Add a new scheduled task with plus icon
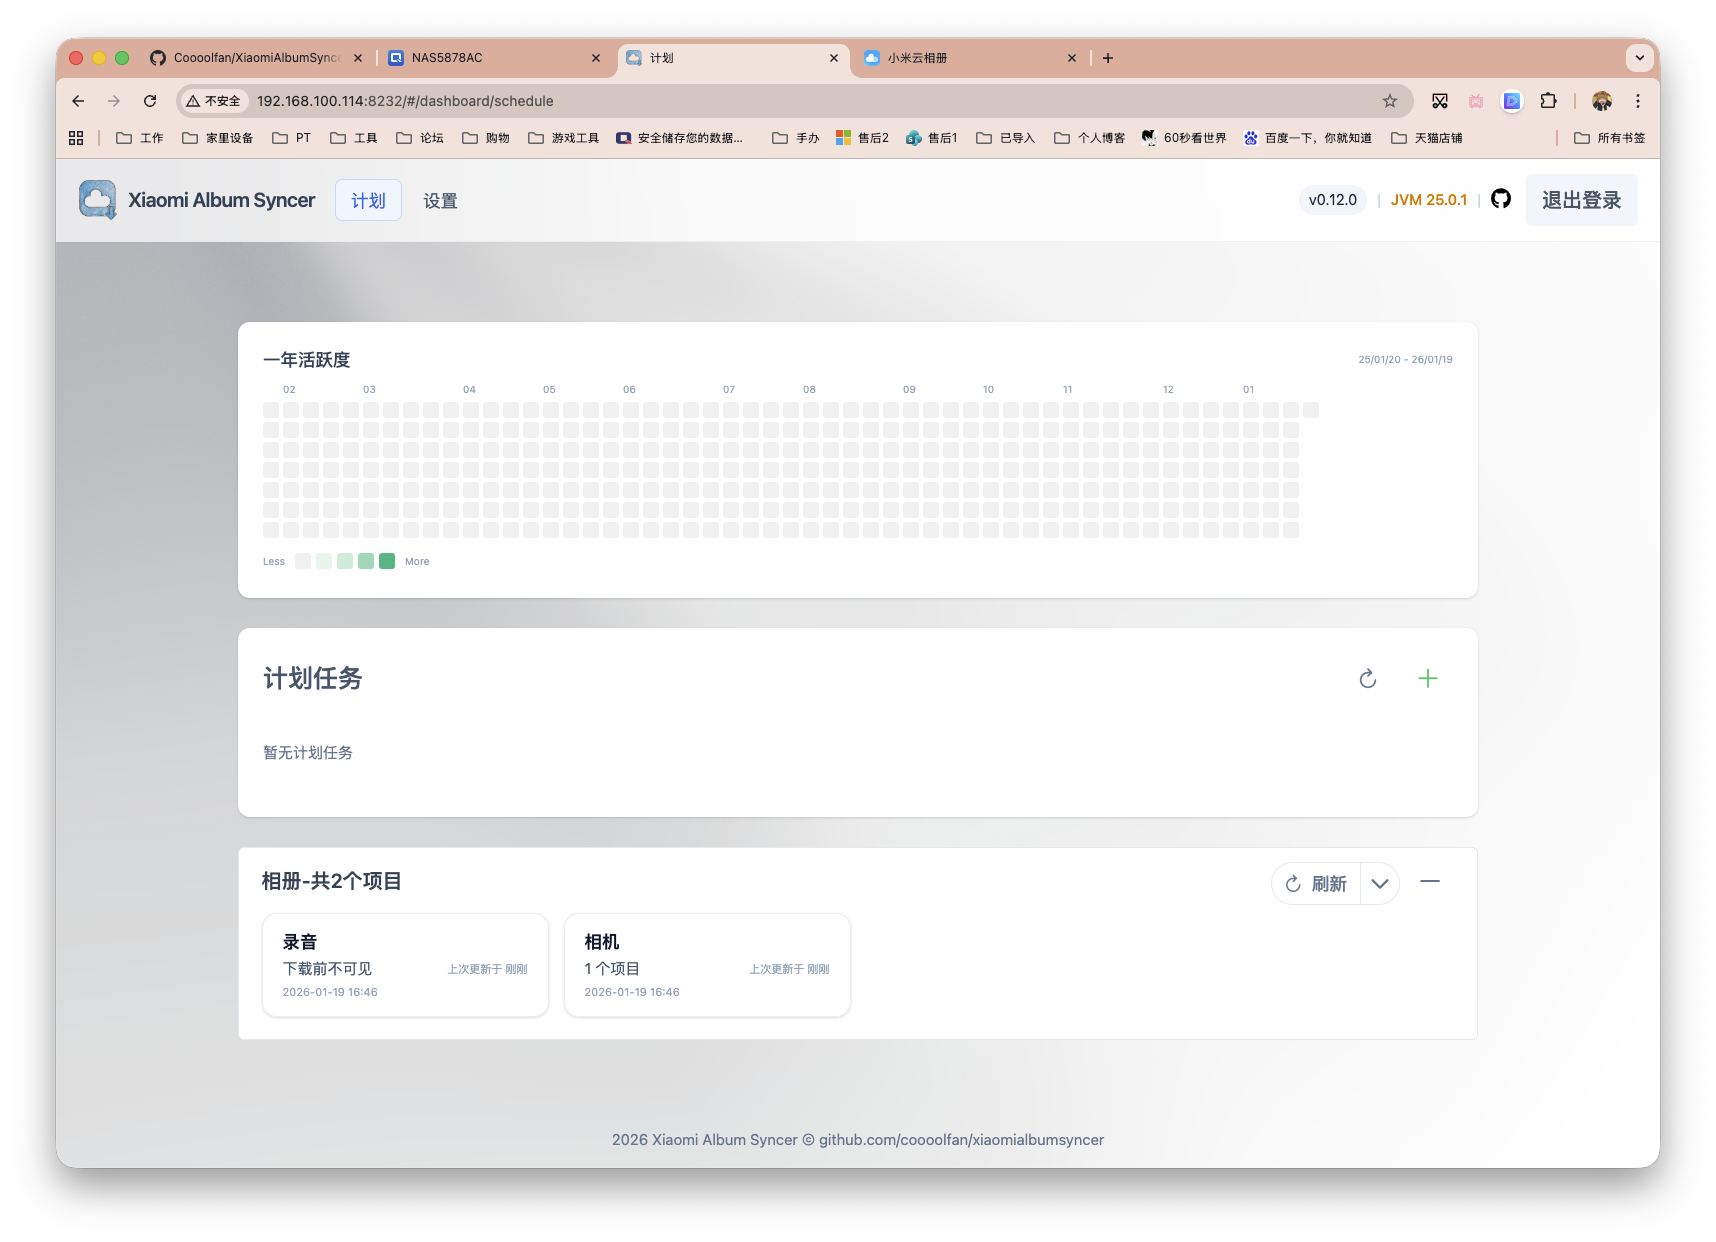Viewport: 1716px width, 1242px height. [x=1428, y=679]
